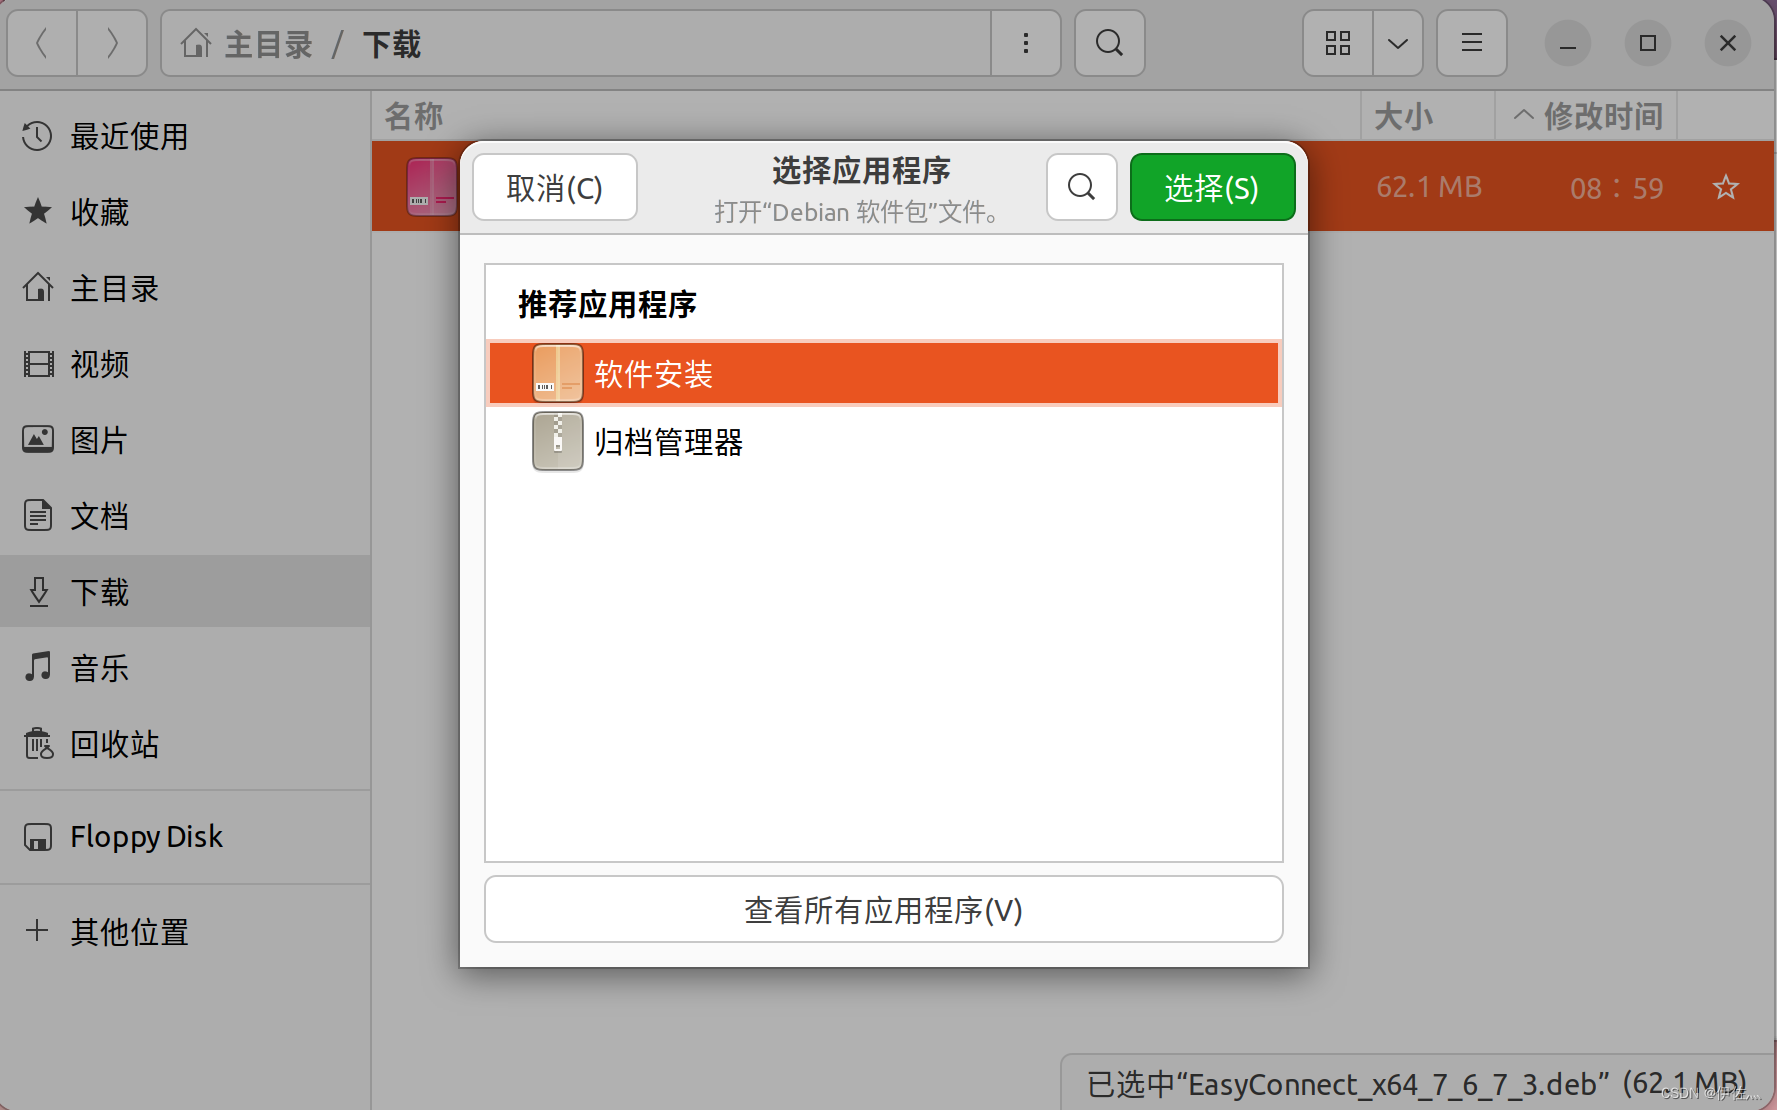The height and width of the screenshot is (1110, 1777).
Task: Star the selected deb file
Action: [x=1726, y=187]
